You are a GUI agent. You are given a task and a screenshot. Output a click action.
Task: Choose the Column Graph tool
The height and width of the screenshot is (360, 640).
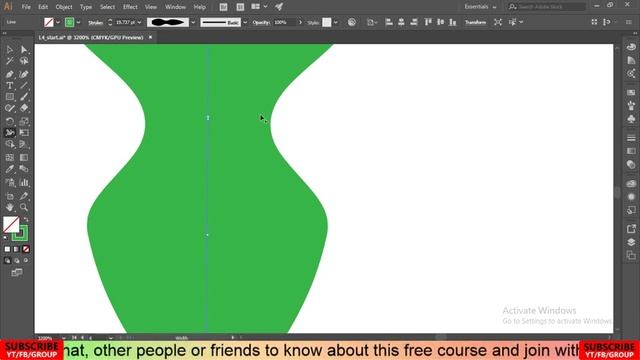point(24,182)
